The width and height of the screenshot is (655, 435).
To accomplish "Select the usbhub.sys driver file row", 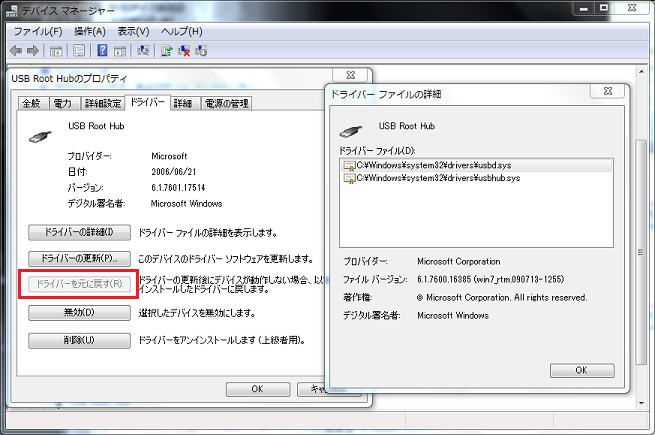I will 476,178.
